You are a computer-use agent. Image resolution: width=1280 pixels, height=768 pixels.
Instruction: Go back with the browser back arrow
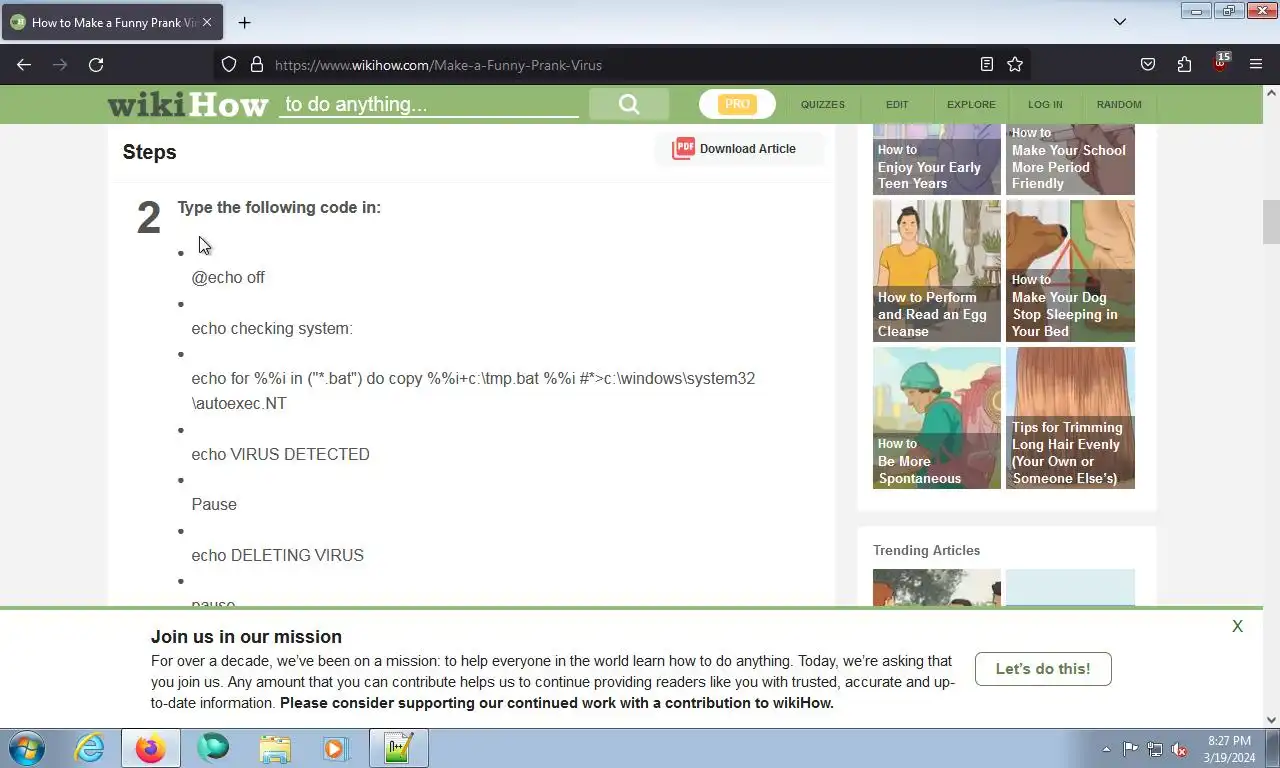(24, 65)
